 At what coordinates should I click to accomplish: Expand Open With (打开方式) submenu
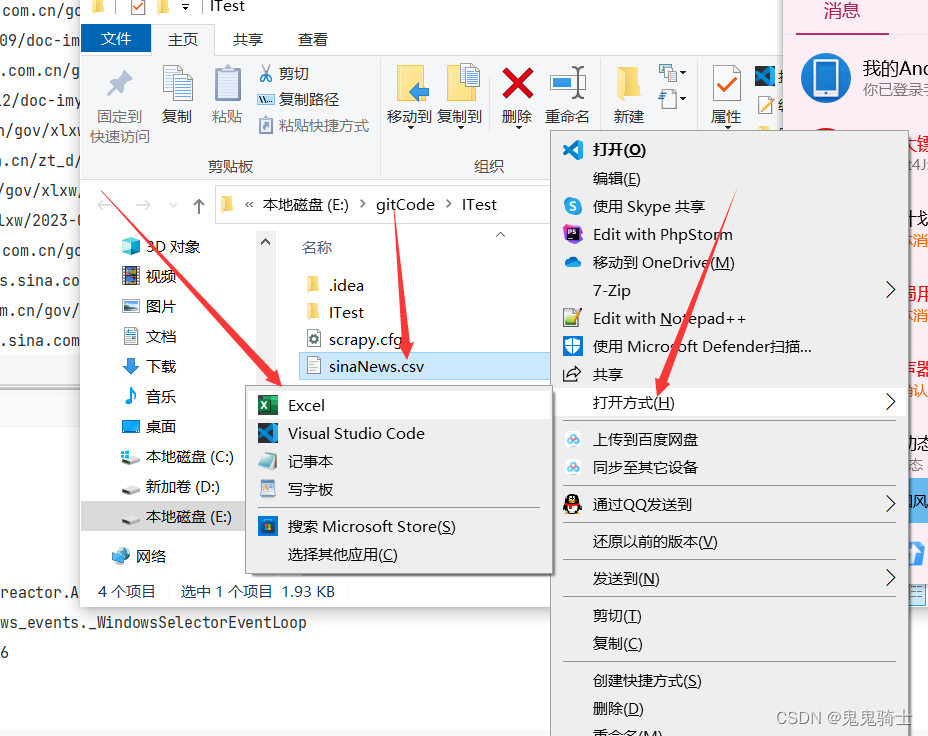(x=729, y=402)
